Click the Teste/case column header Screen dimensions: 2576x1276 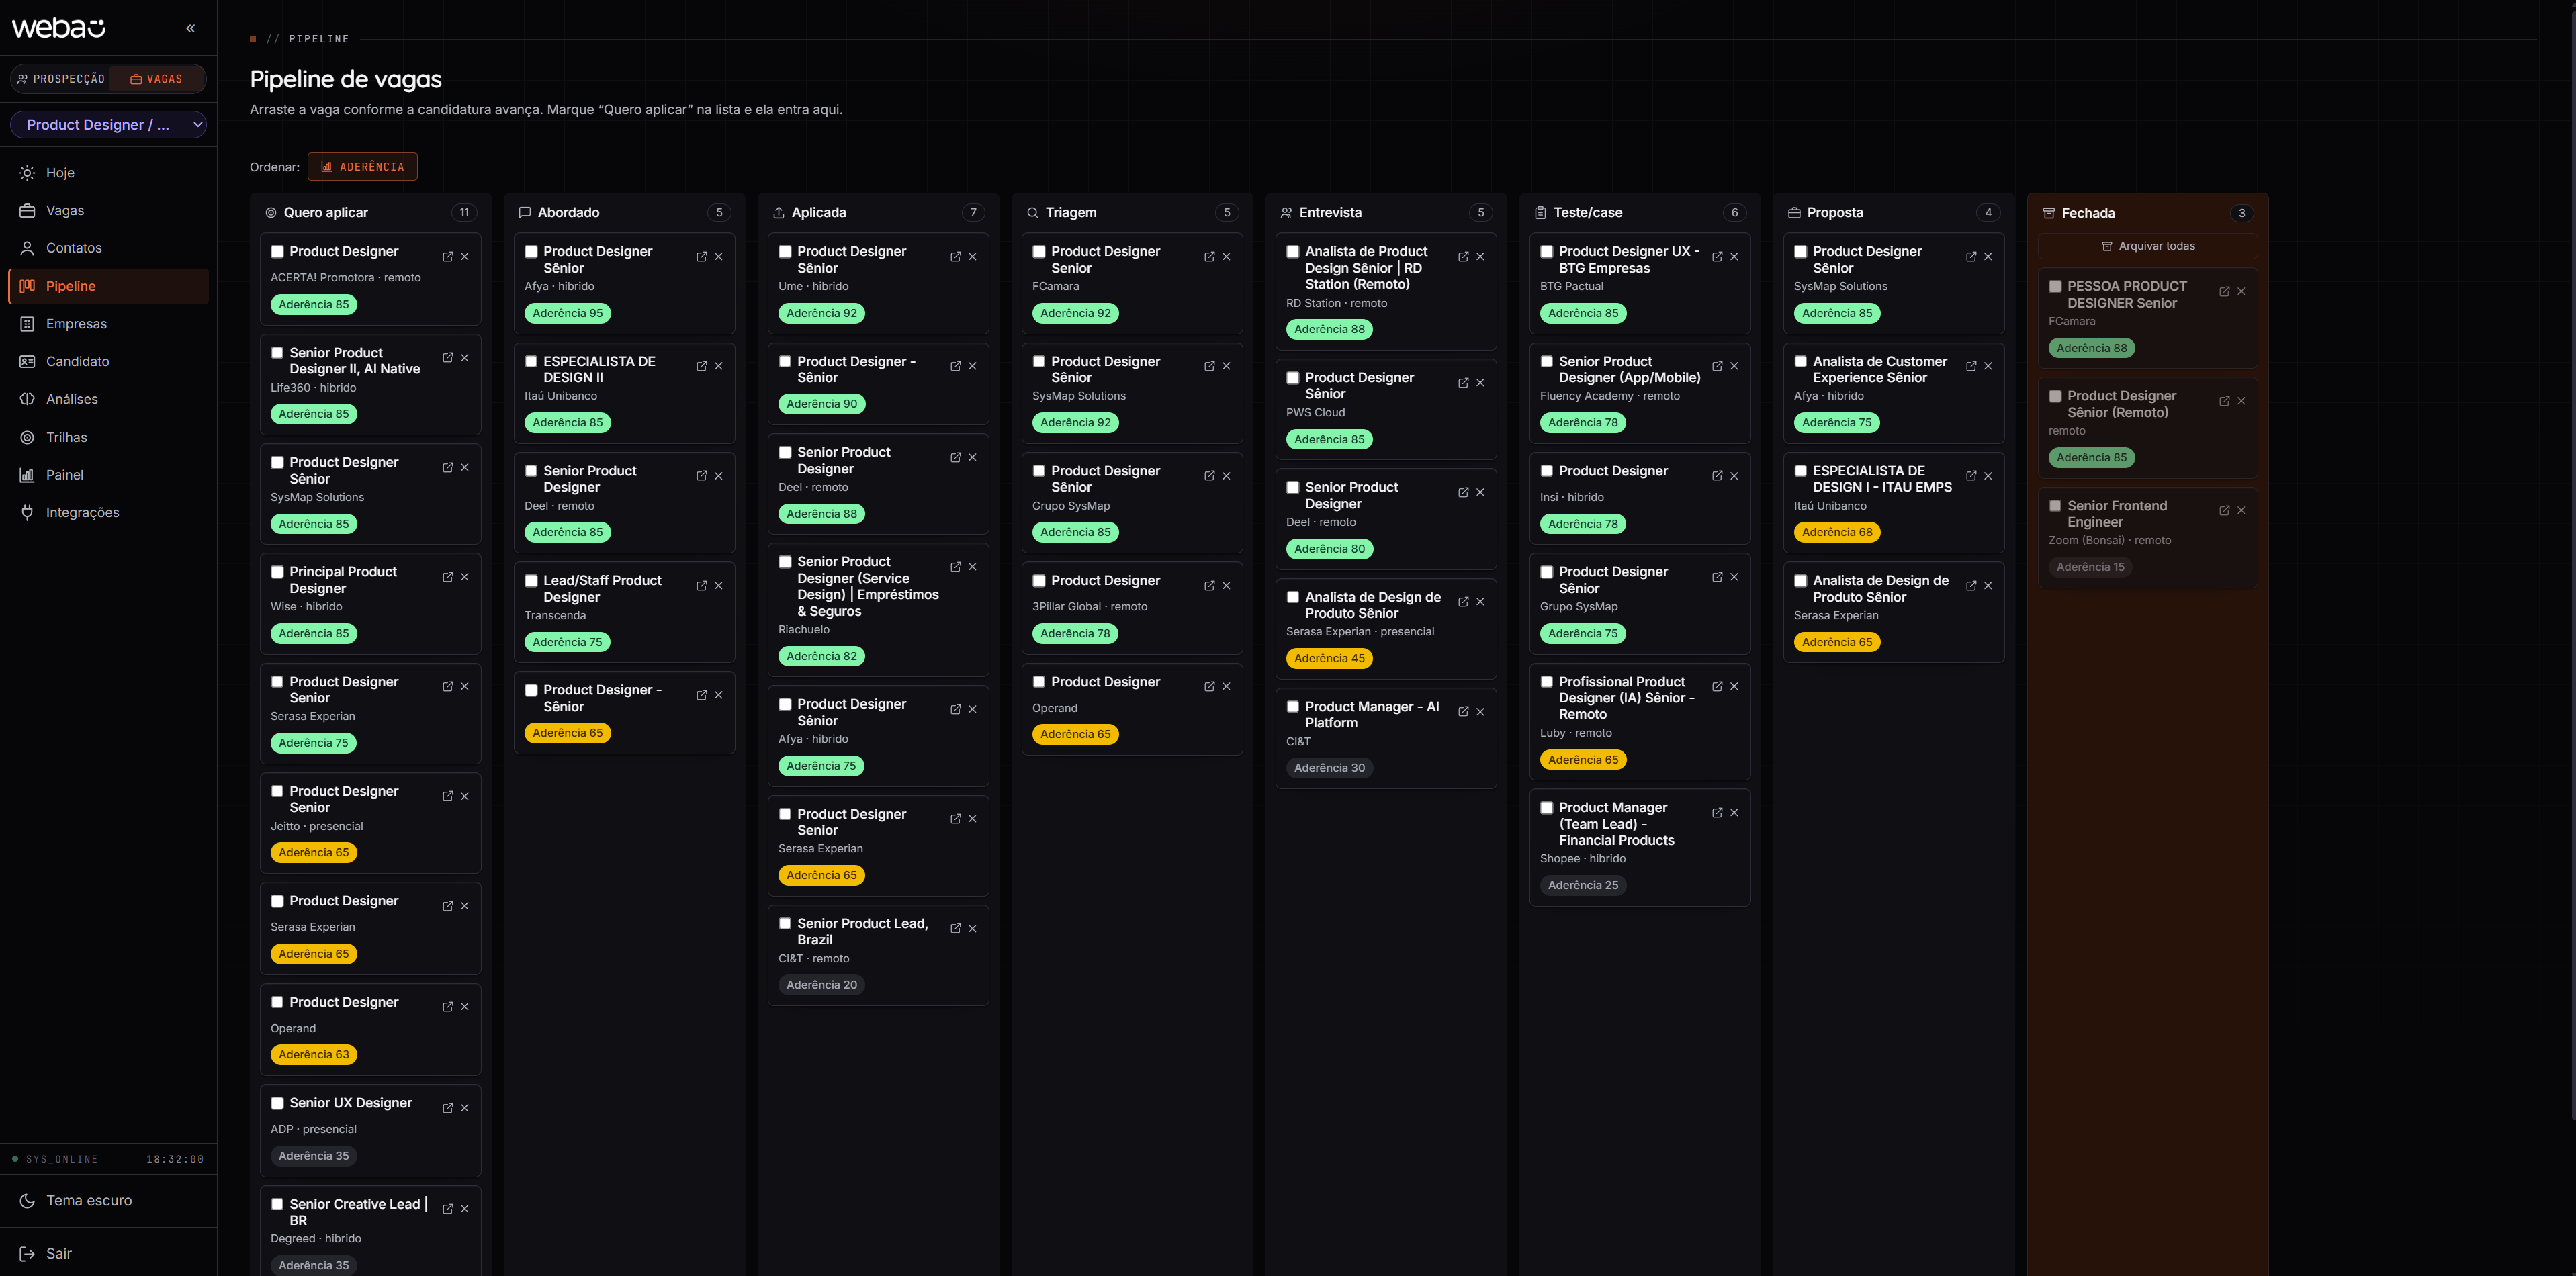1587,213
